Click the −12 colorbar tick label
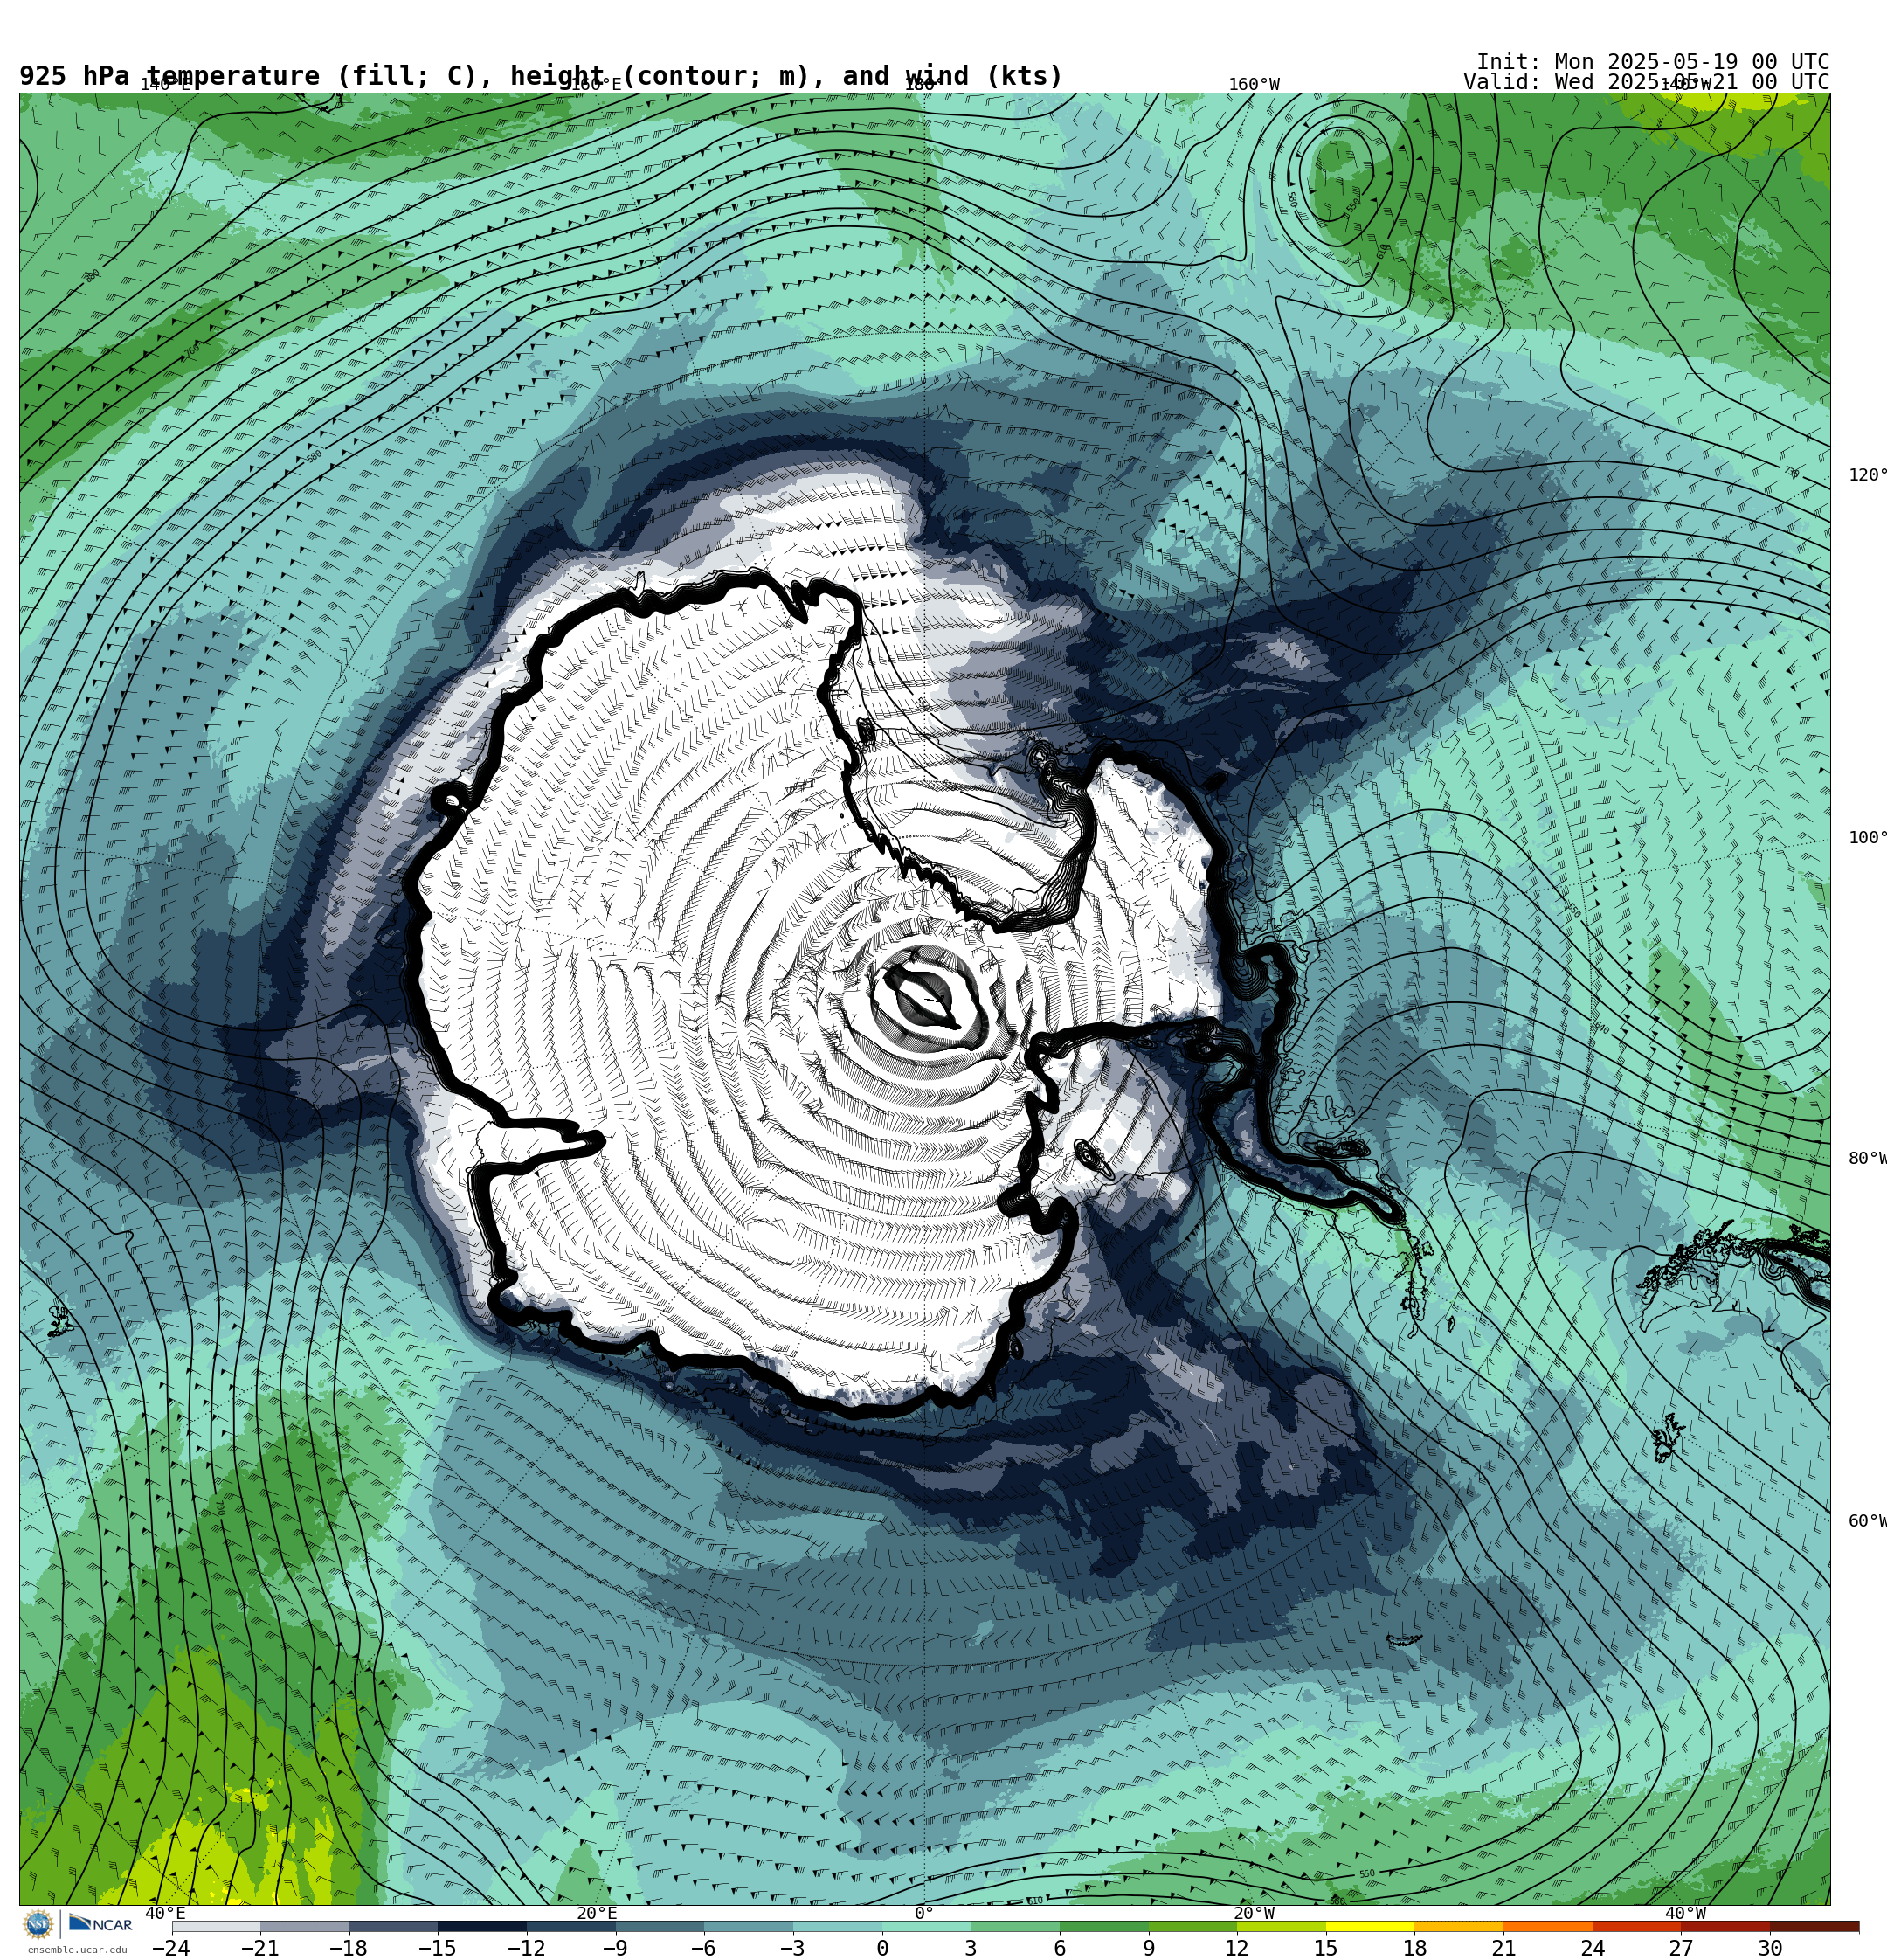The image size is (1887, 1960). click(x=526, y=1948)
